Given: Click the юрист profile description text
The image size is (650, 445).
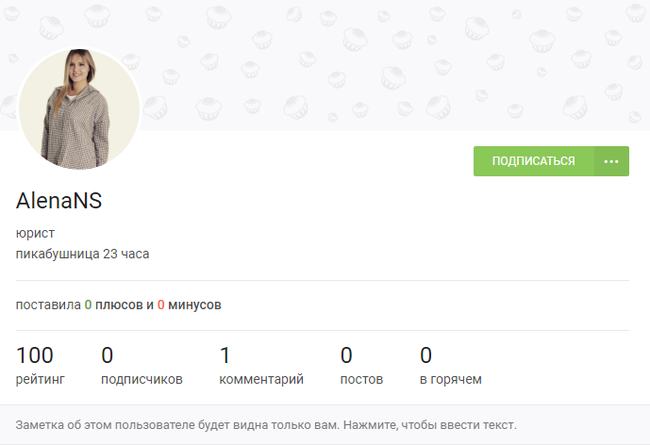Looking at the screenshot, I should [35, 233].
